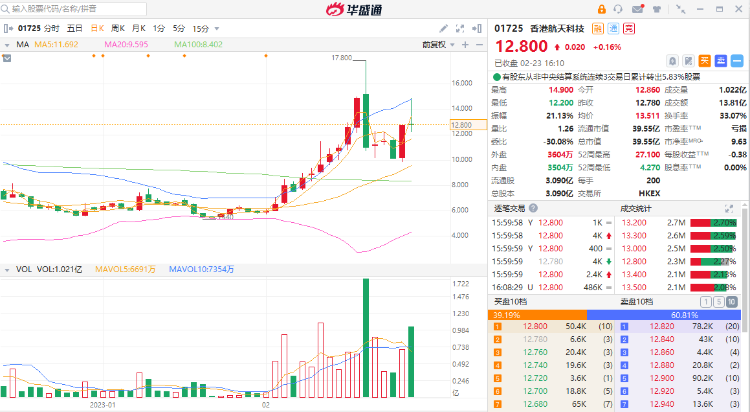Click the 卖盘10档 header
The image size is (750, 412).
pos(637,301)
